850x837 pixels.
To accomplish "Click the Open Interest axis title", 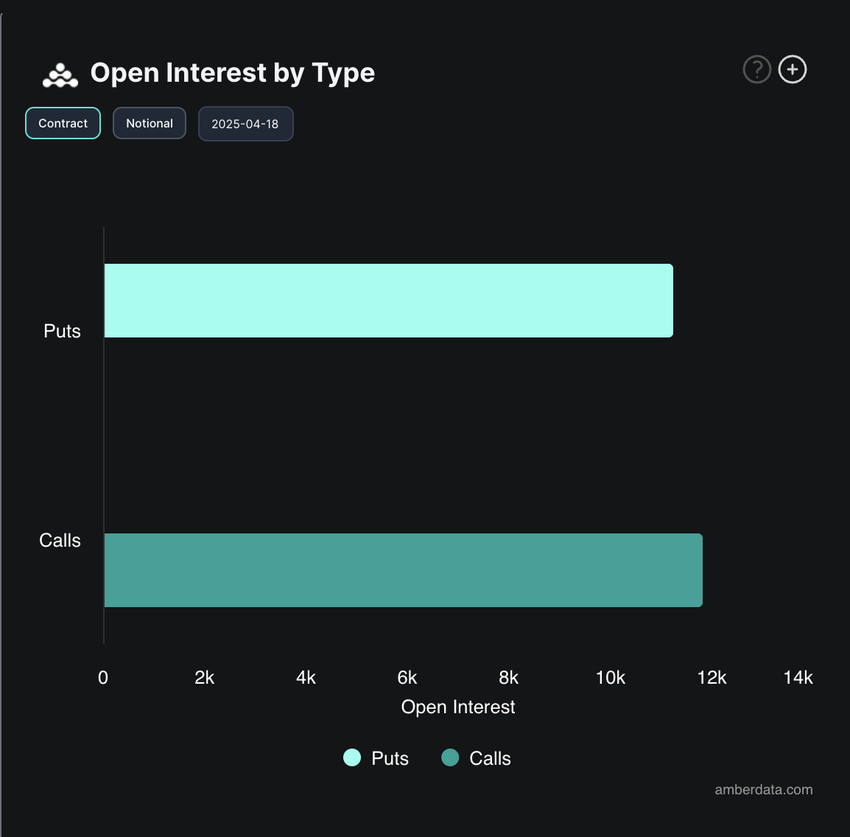I will [458, 707].
